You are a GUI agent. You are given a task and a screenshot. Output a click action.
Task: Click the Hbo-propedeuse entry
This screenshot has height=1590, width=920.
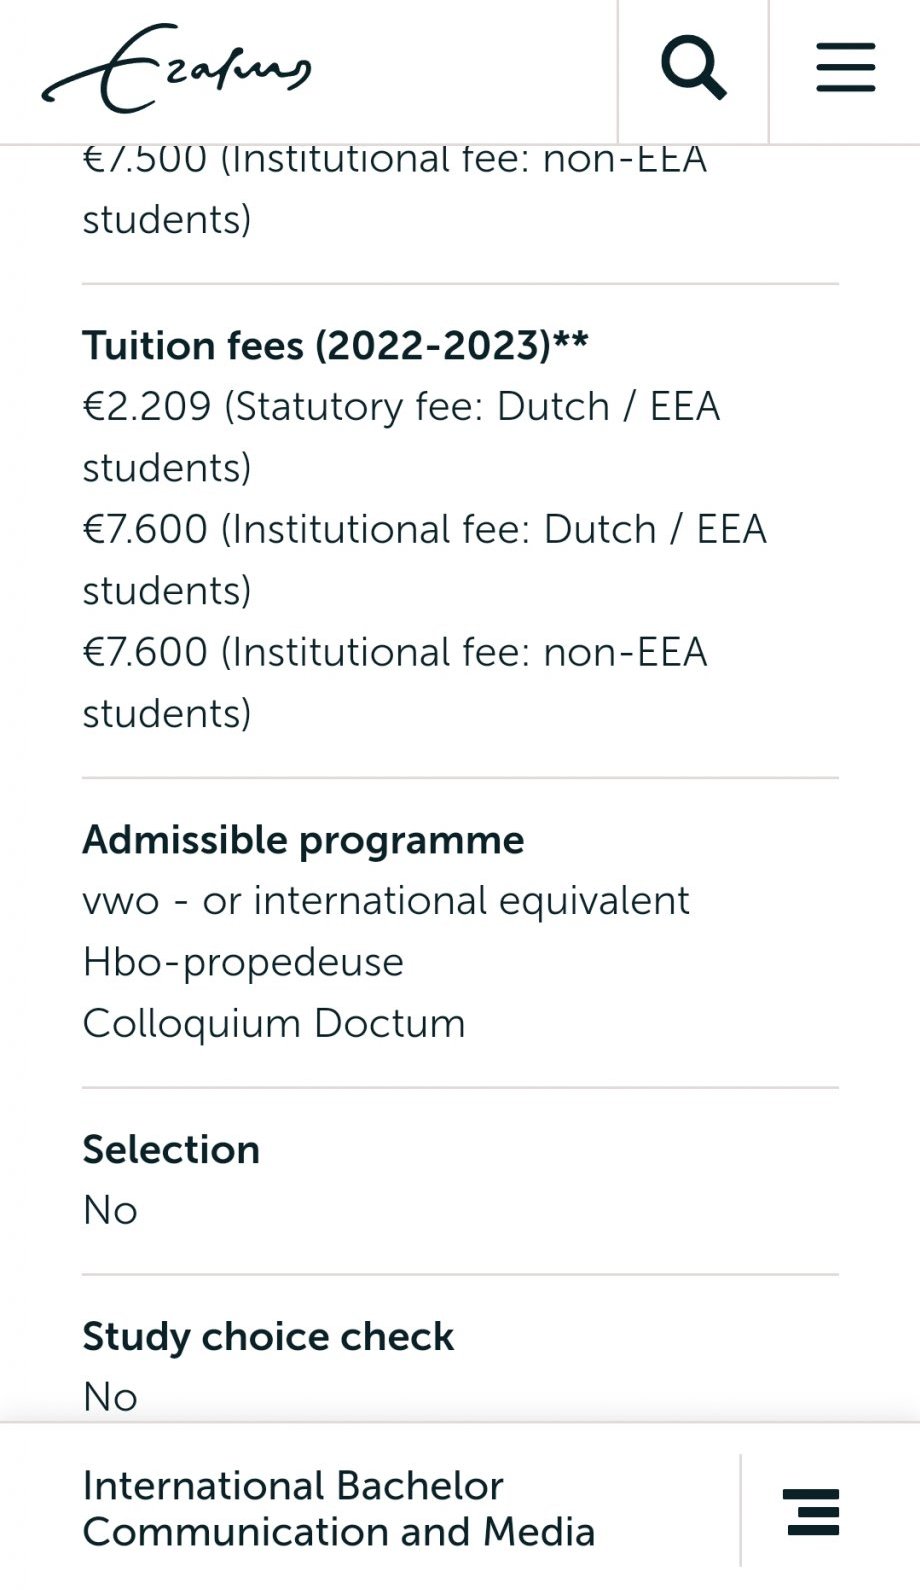[x=243, y=962]
